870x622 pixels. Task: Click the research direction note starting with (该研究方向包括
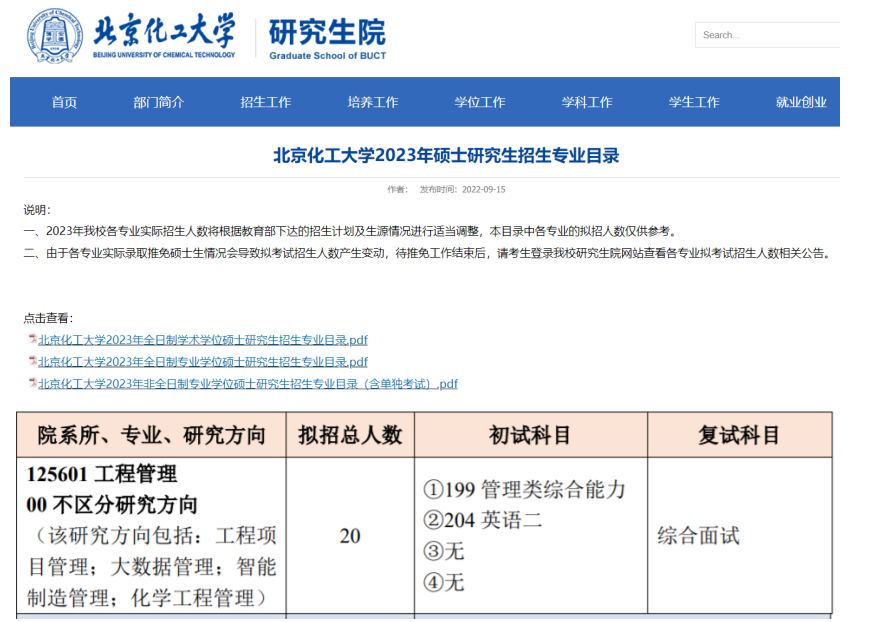pyautogui.click(x=151, y=567)
